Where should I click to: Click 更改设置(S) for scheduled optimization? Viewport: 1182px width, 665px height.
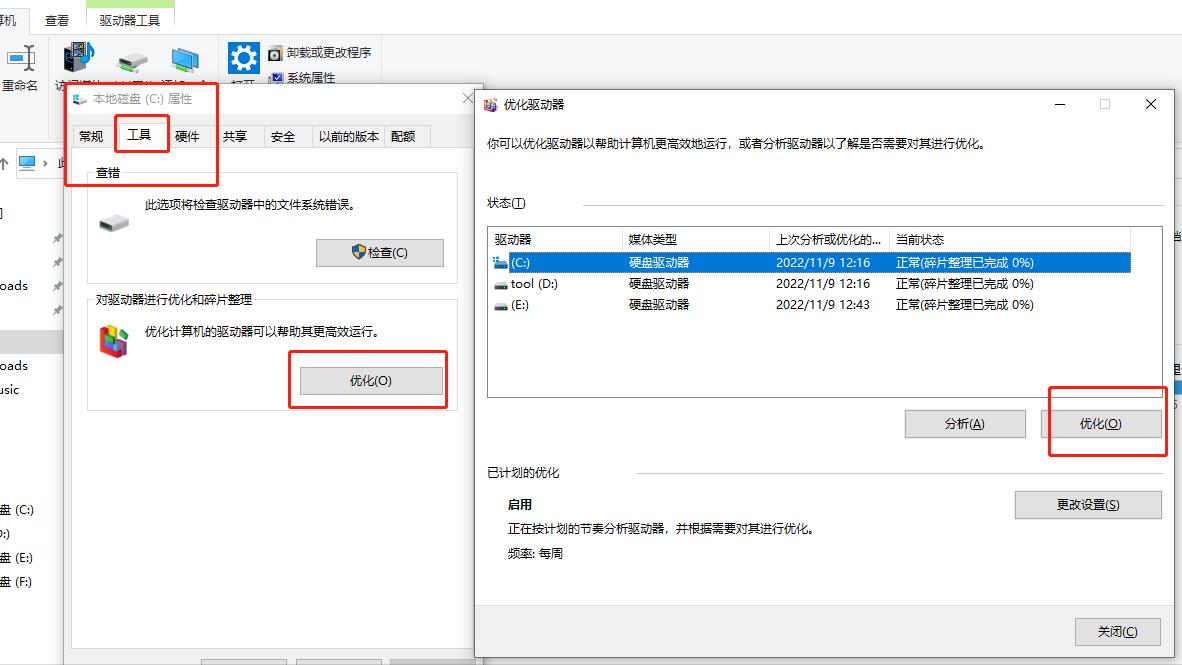point(1088,505)
